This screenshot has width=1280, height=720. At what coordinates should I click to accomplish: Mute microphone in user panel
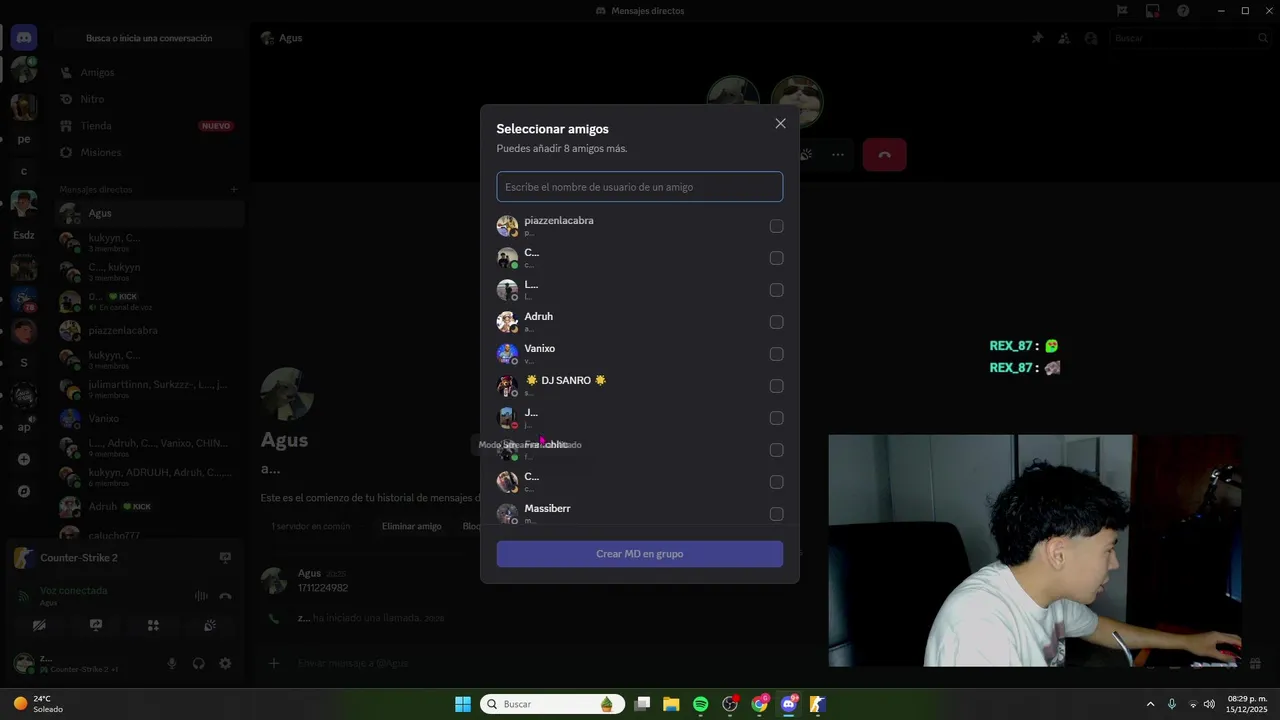point(172,663)
